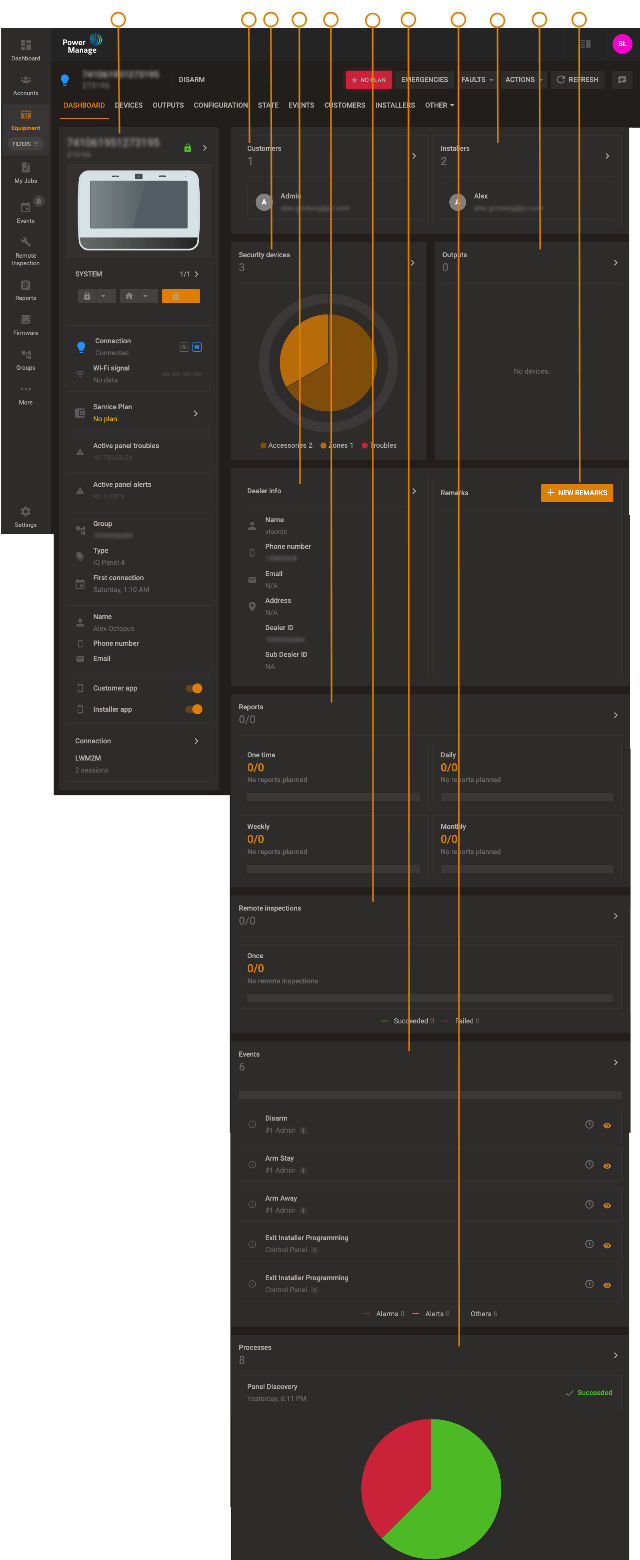
Task: Expand the Installers card chevron
Action: [607, 156]
